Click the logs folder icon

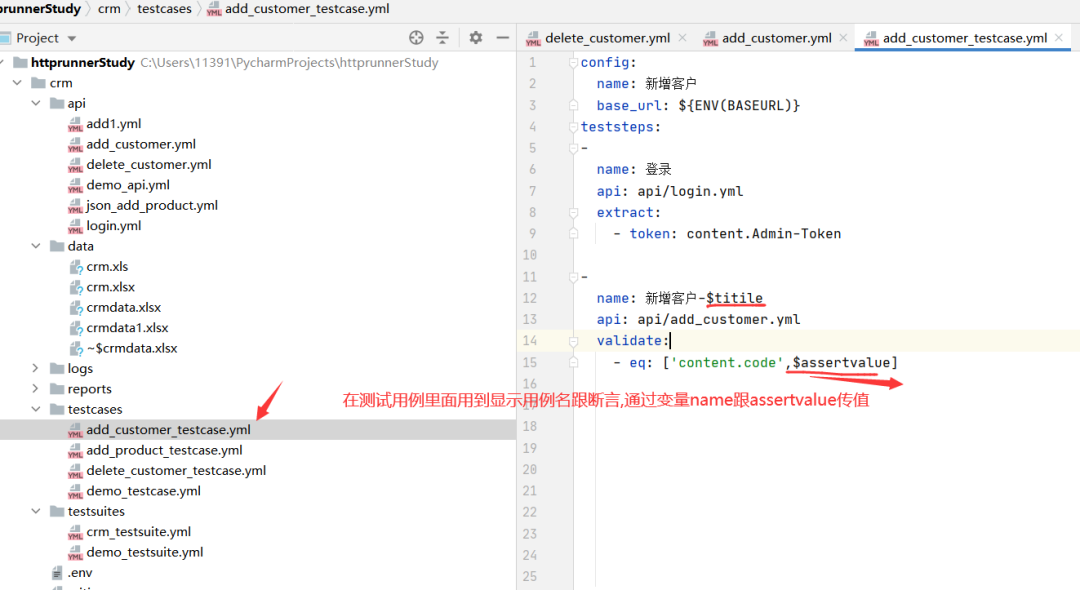57,368
